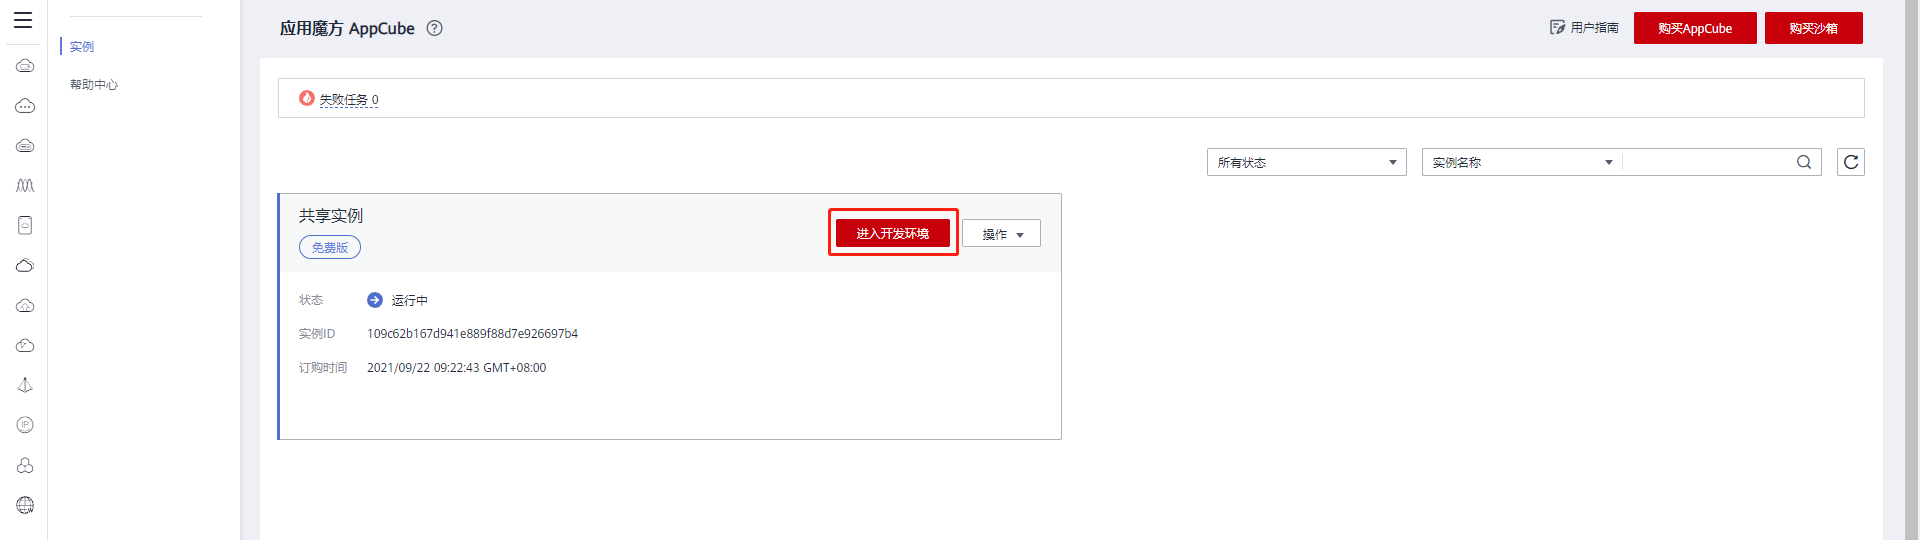
Task: Expand the 操作 actions dropdown
Action: point(1001,234)
